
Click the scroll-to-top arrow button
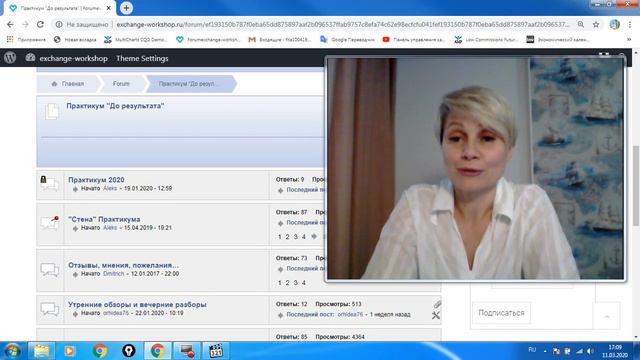click(x=607, y=316)
